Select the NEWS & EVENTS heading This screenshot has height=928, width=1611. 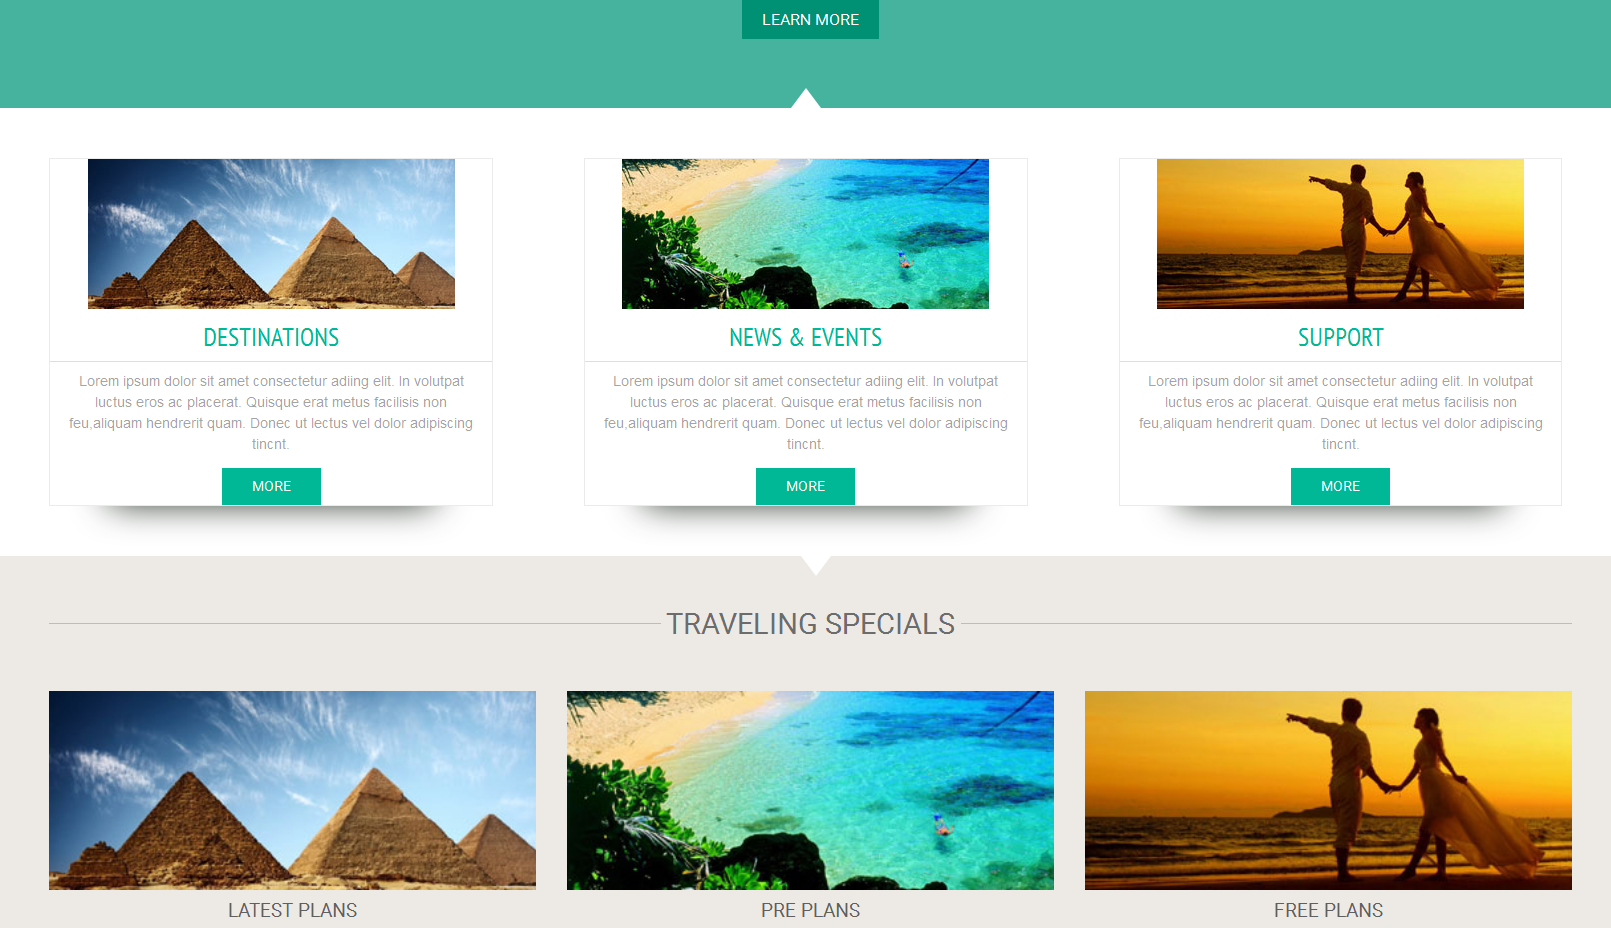(x=805, y=338)
